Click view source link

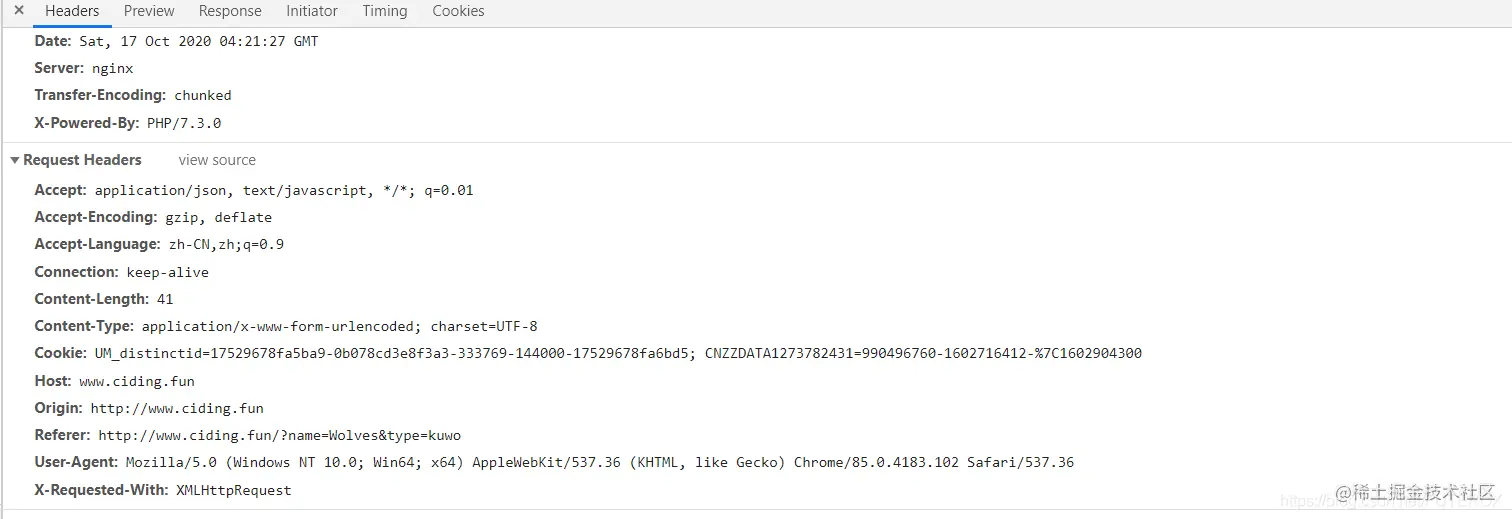click(217, 160)
